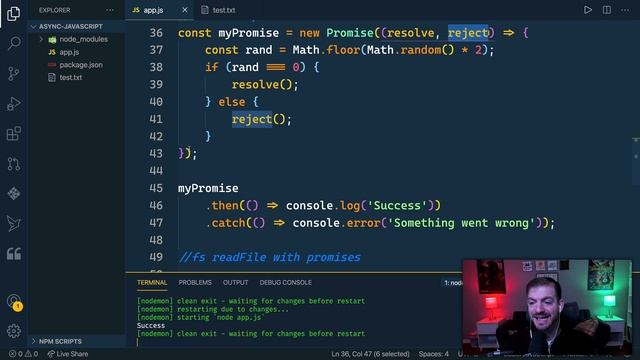Click the resolve() call on line 39

(265, 85)
